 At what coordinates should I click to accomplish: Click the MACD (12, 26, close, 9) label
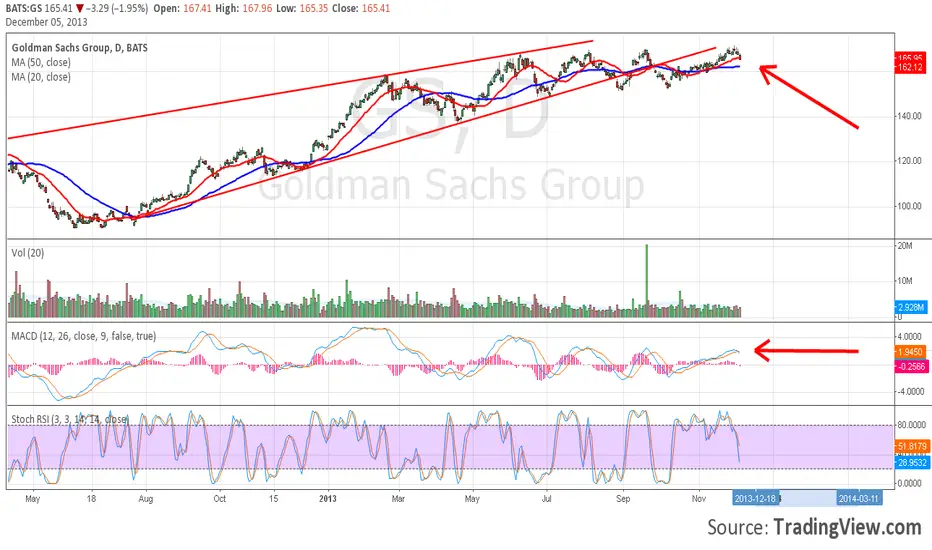point(84,336)
